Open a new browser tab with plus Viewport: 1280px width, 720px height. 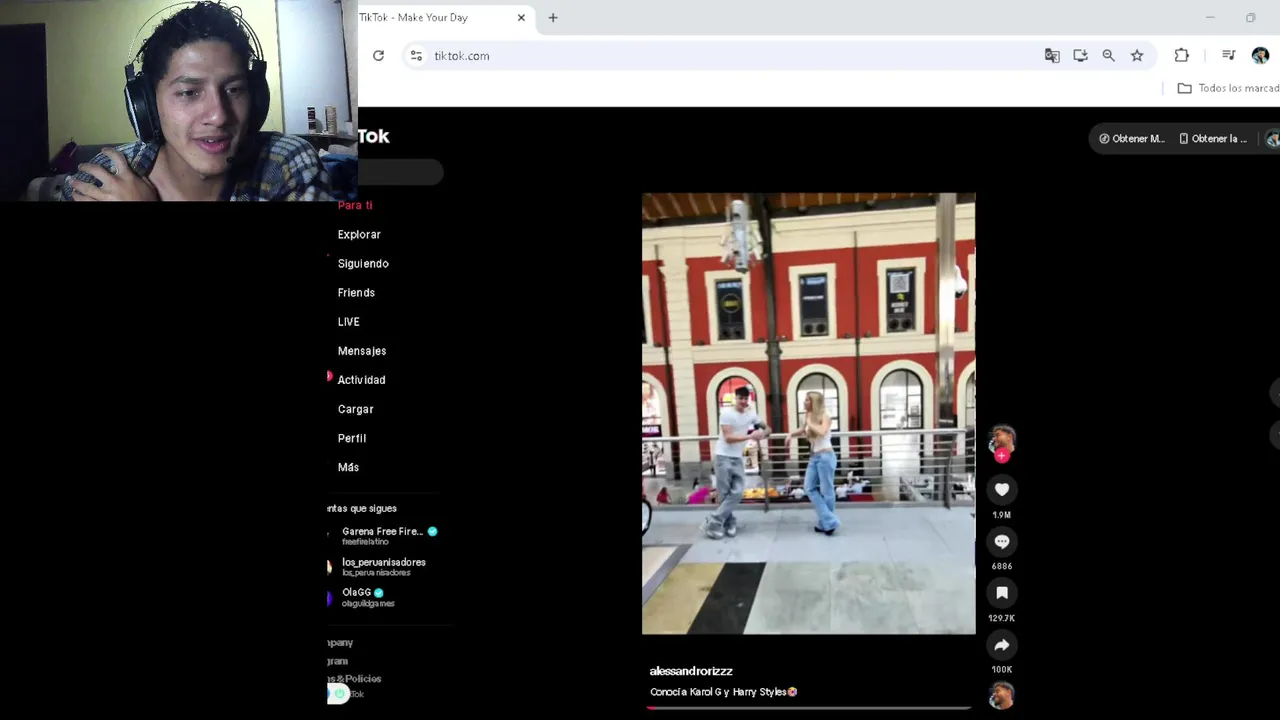[x=552, y=17]
